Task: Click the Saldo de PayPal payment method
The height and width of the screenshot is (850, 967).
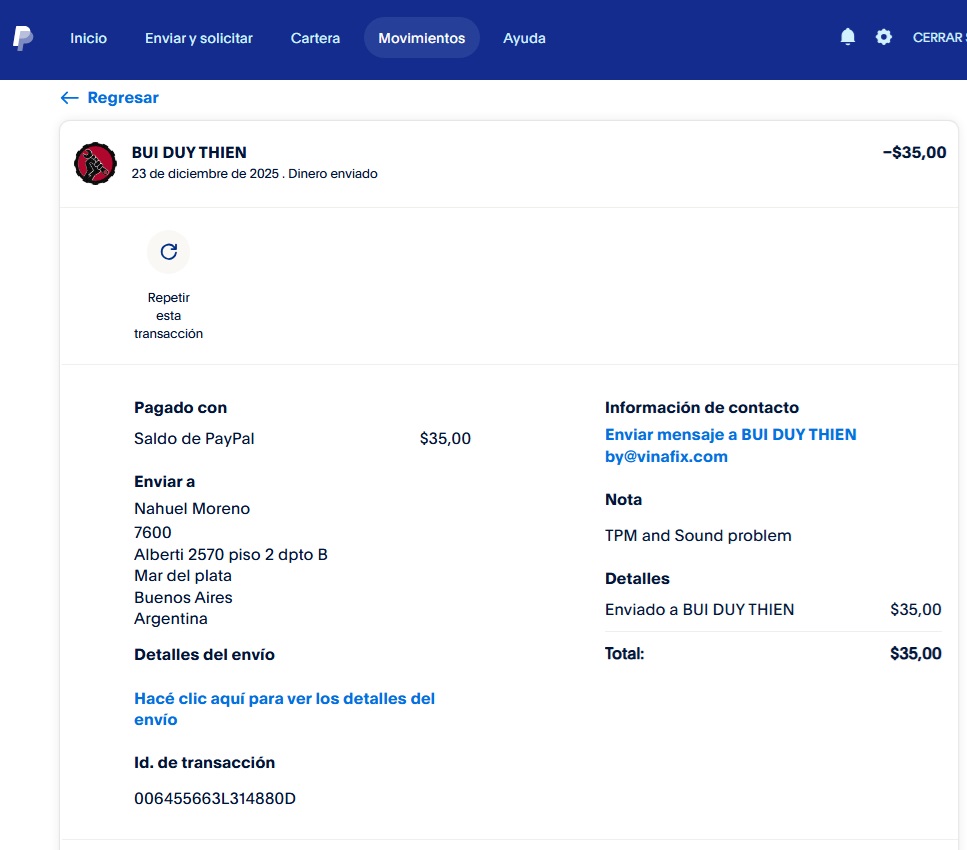Action: tap(194, 439)
